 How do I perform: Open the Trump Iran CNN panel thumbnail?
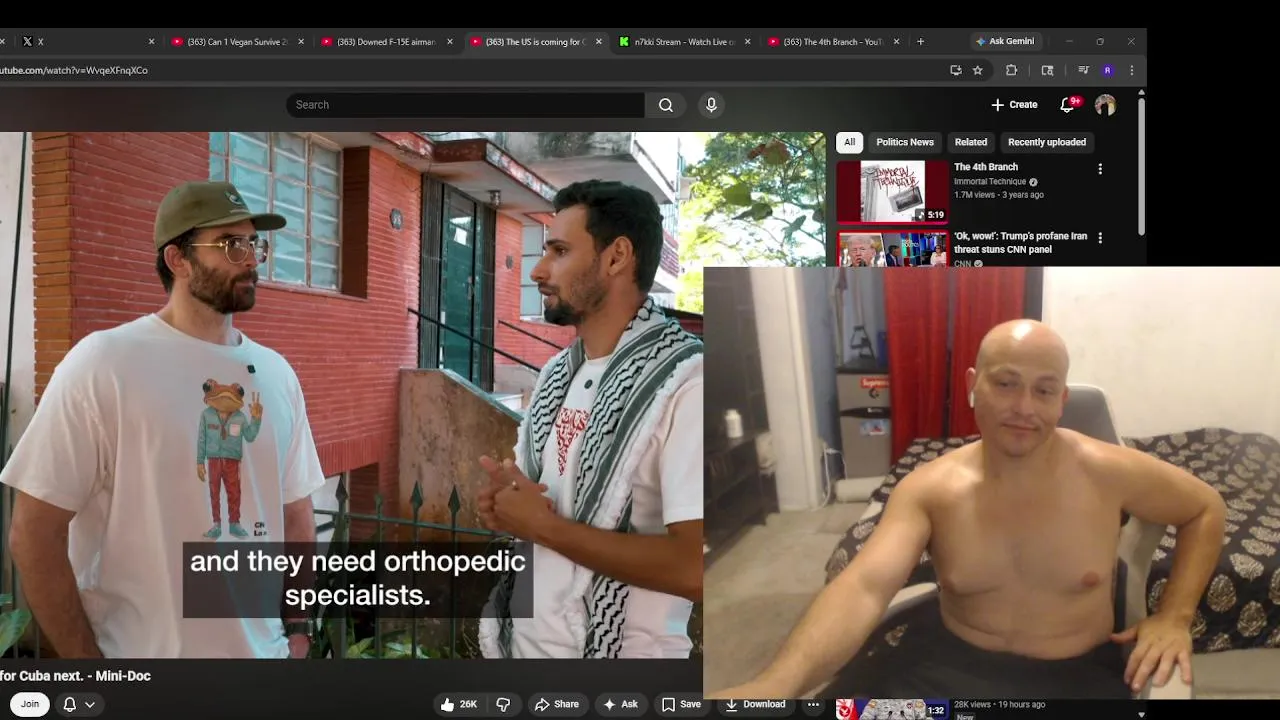tap(892, 249)
